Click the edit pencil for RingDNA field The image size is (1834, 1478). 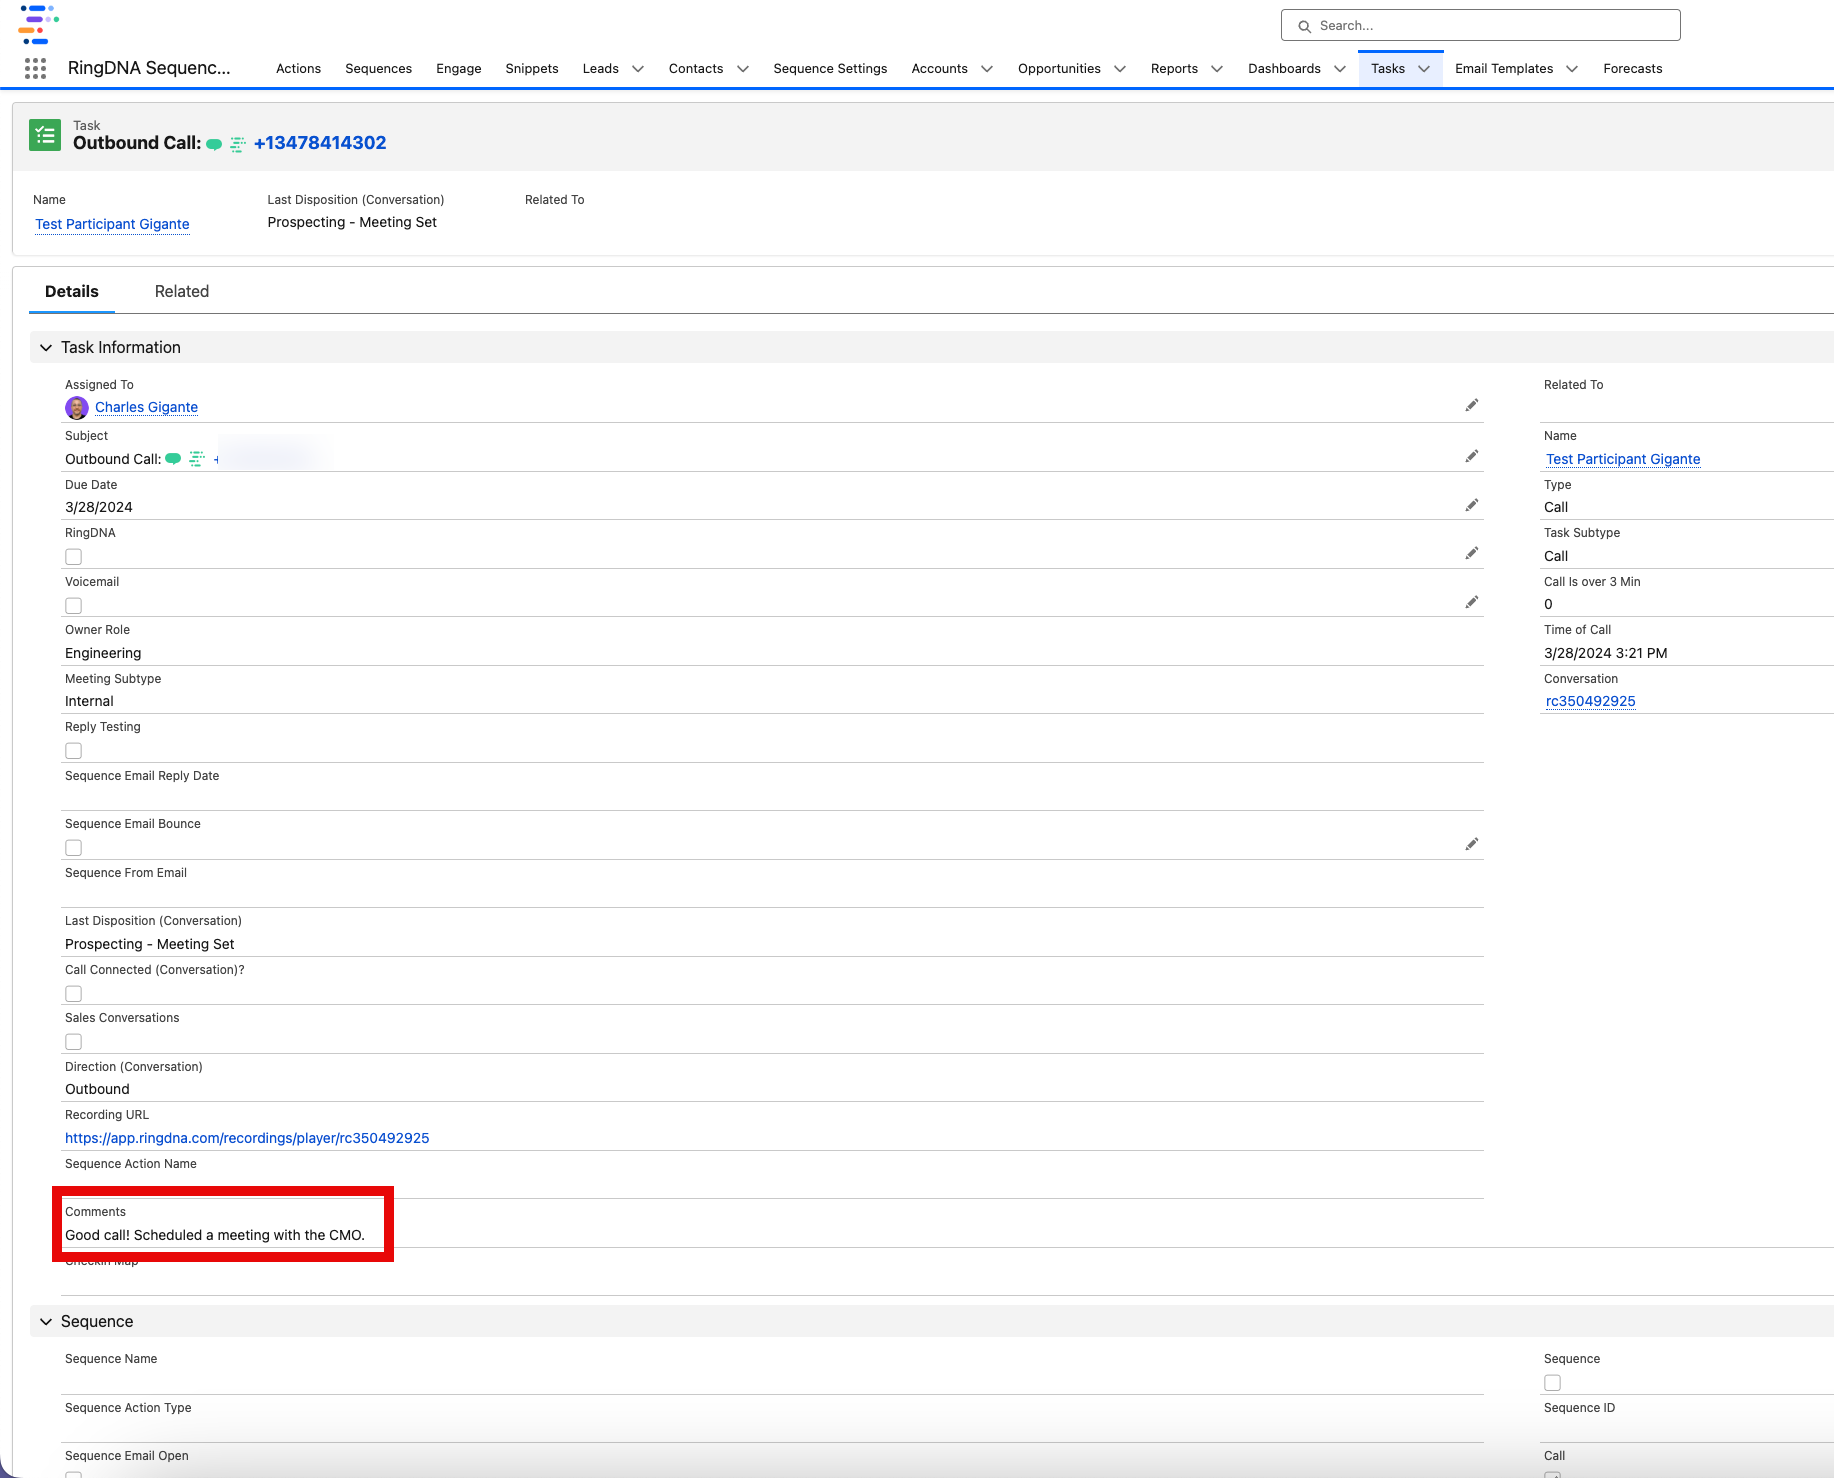click(x=1471, y=553)
